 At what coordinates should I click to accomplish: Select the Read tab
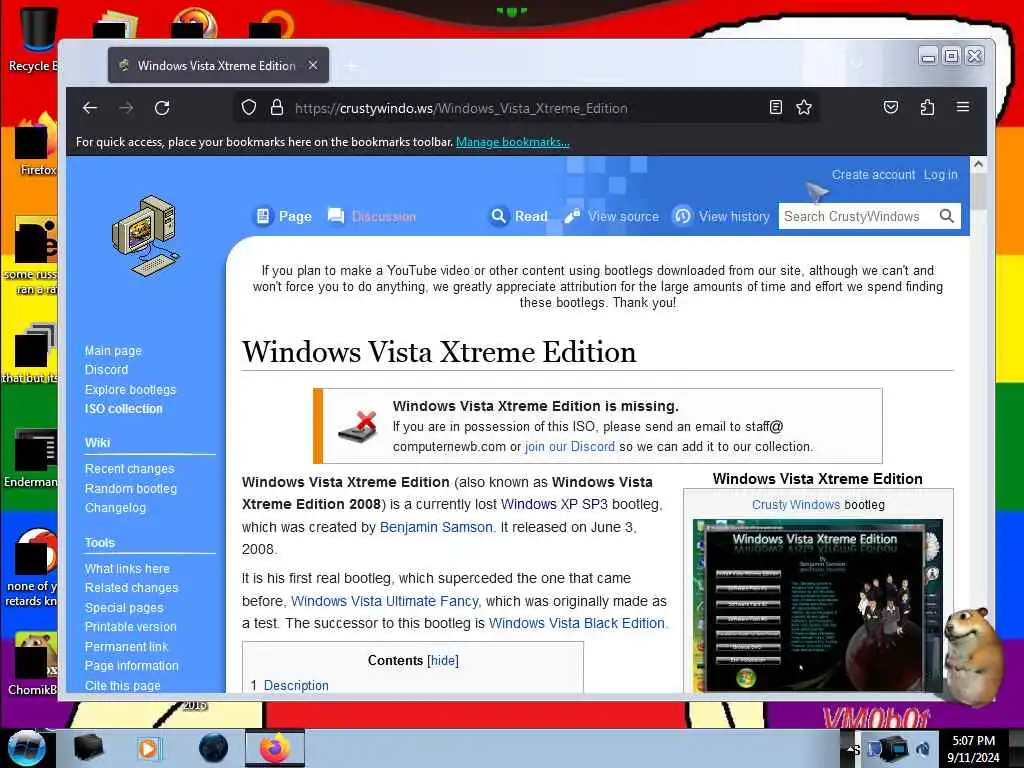pyautogui.click(x=519, y=216)
